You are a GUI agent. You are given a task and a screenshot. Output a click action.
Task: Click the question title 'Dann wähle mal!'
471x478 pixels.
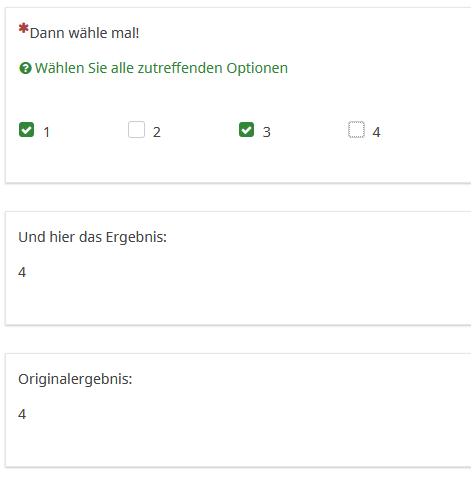[x=84, y=33]
